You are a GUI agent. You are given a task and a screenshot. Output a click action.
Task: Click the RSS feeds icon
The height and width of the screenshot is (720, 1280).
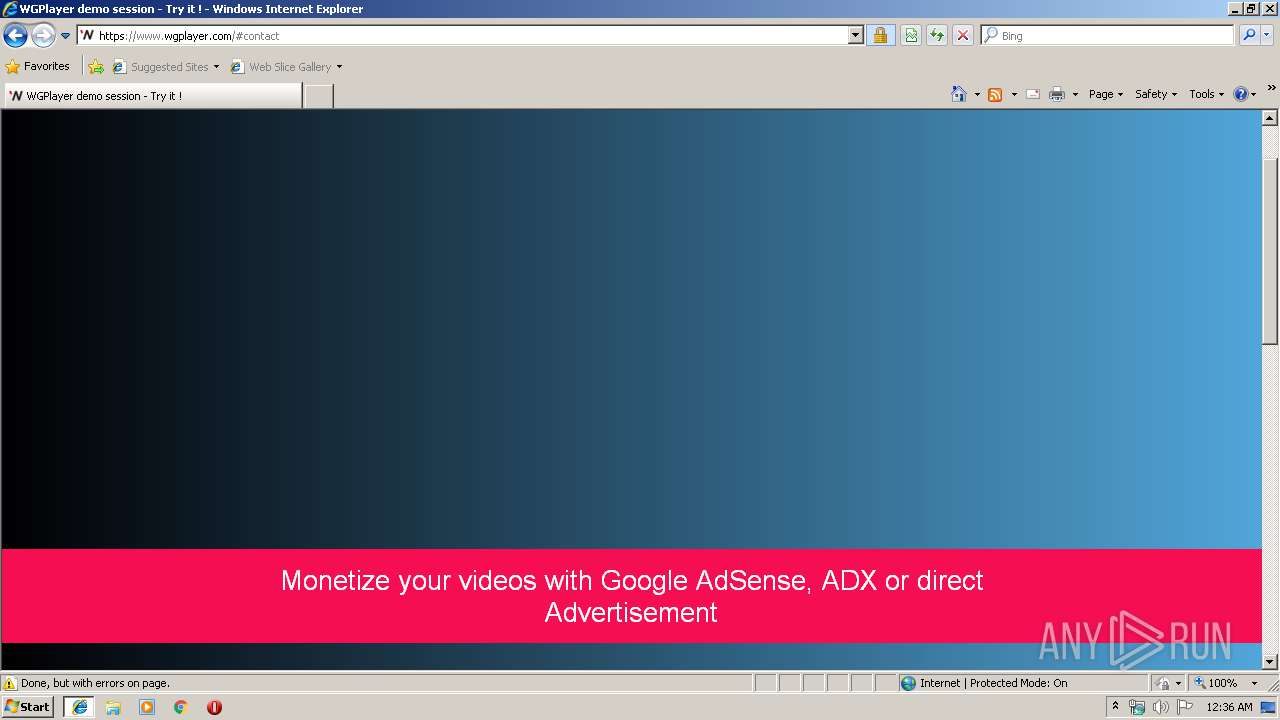click(995, 94)
